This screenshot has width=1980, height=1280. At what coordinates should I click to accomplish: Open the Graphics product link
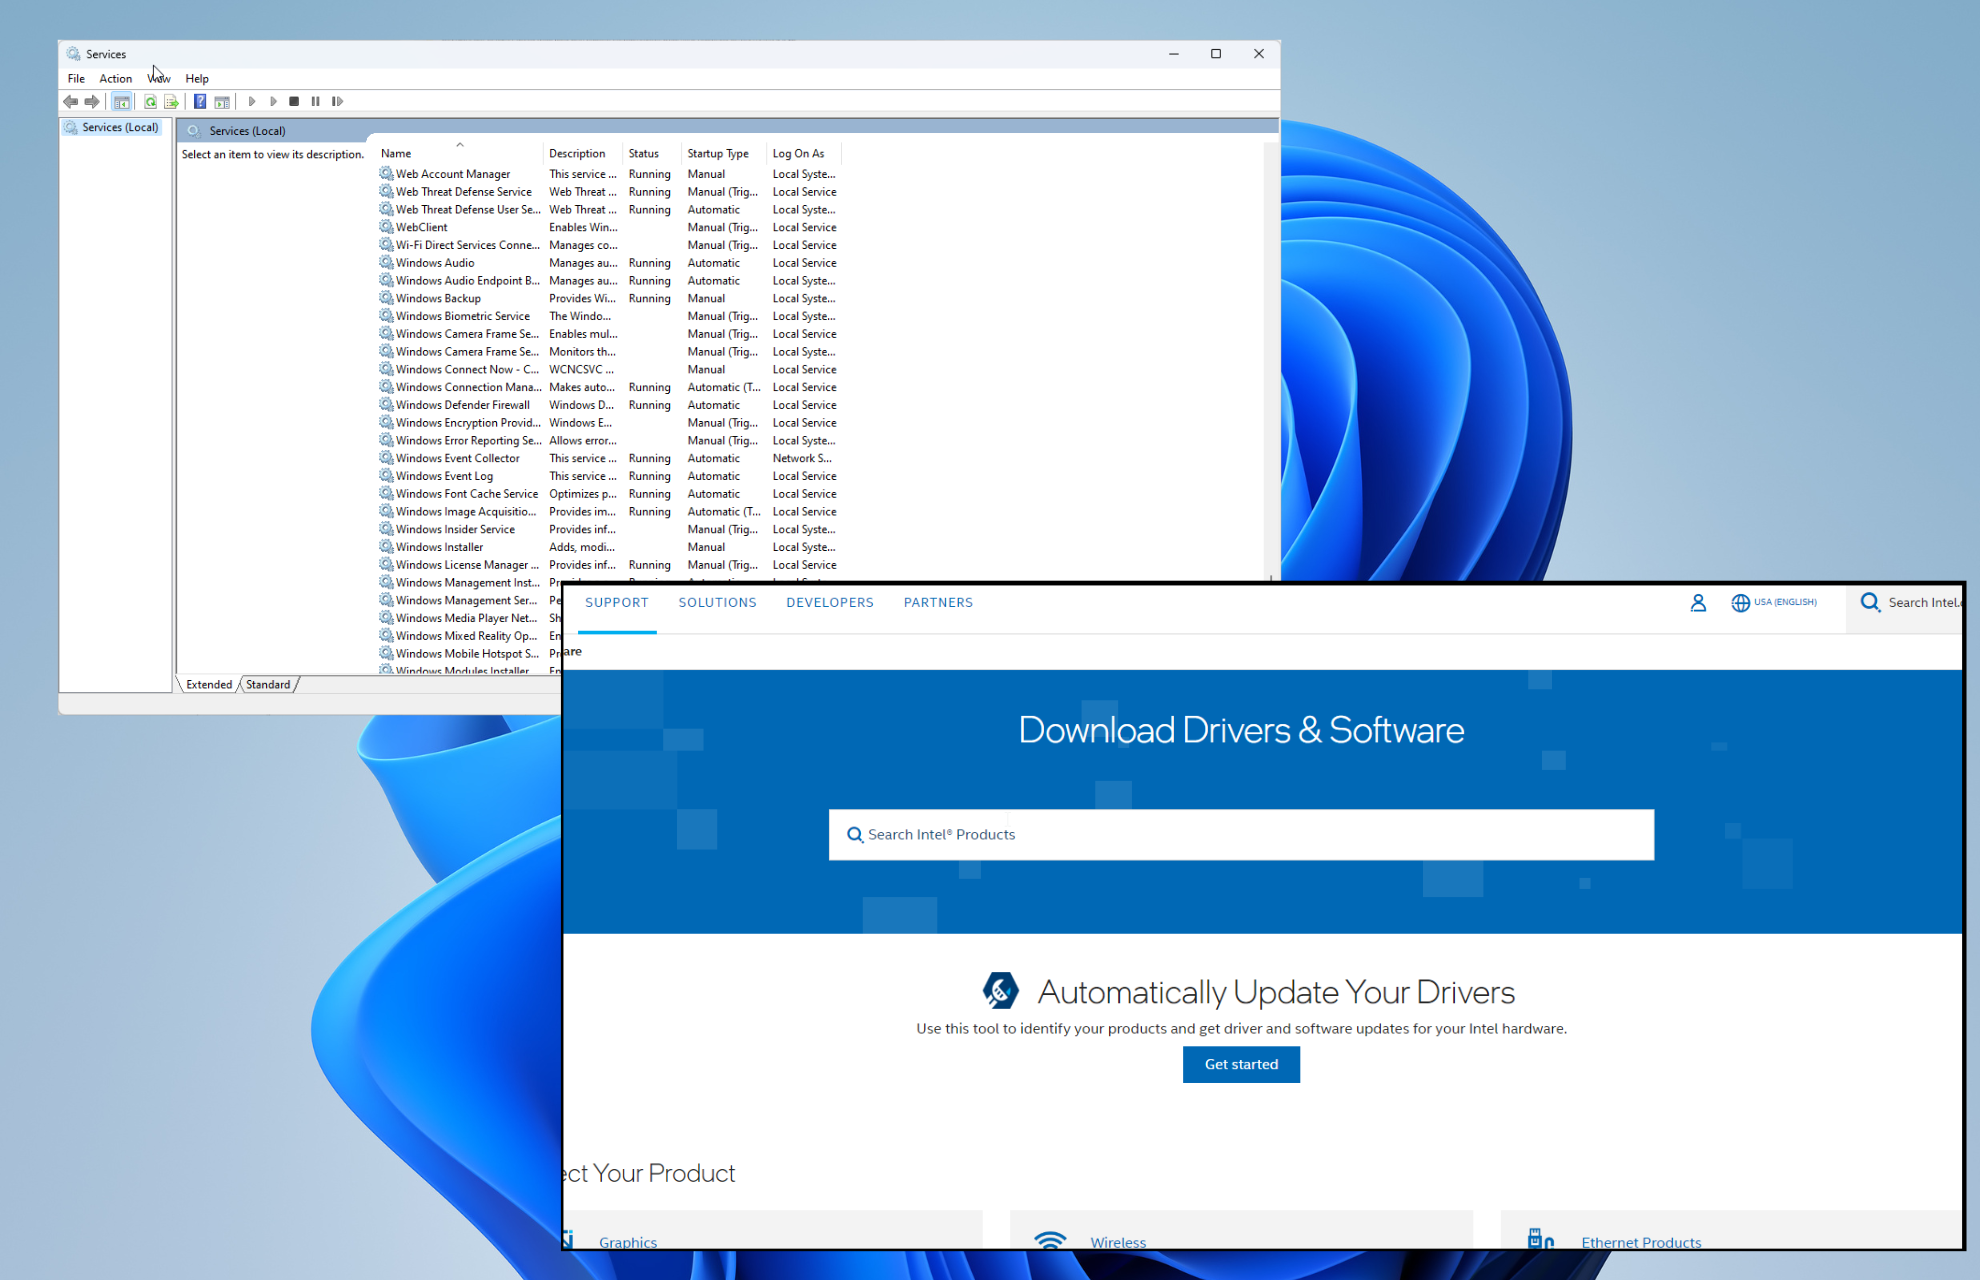point(628,1242)
